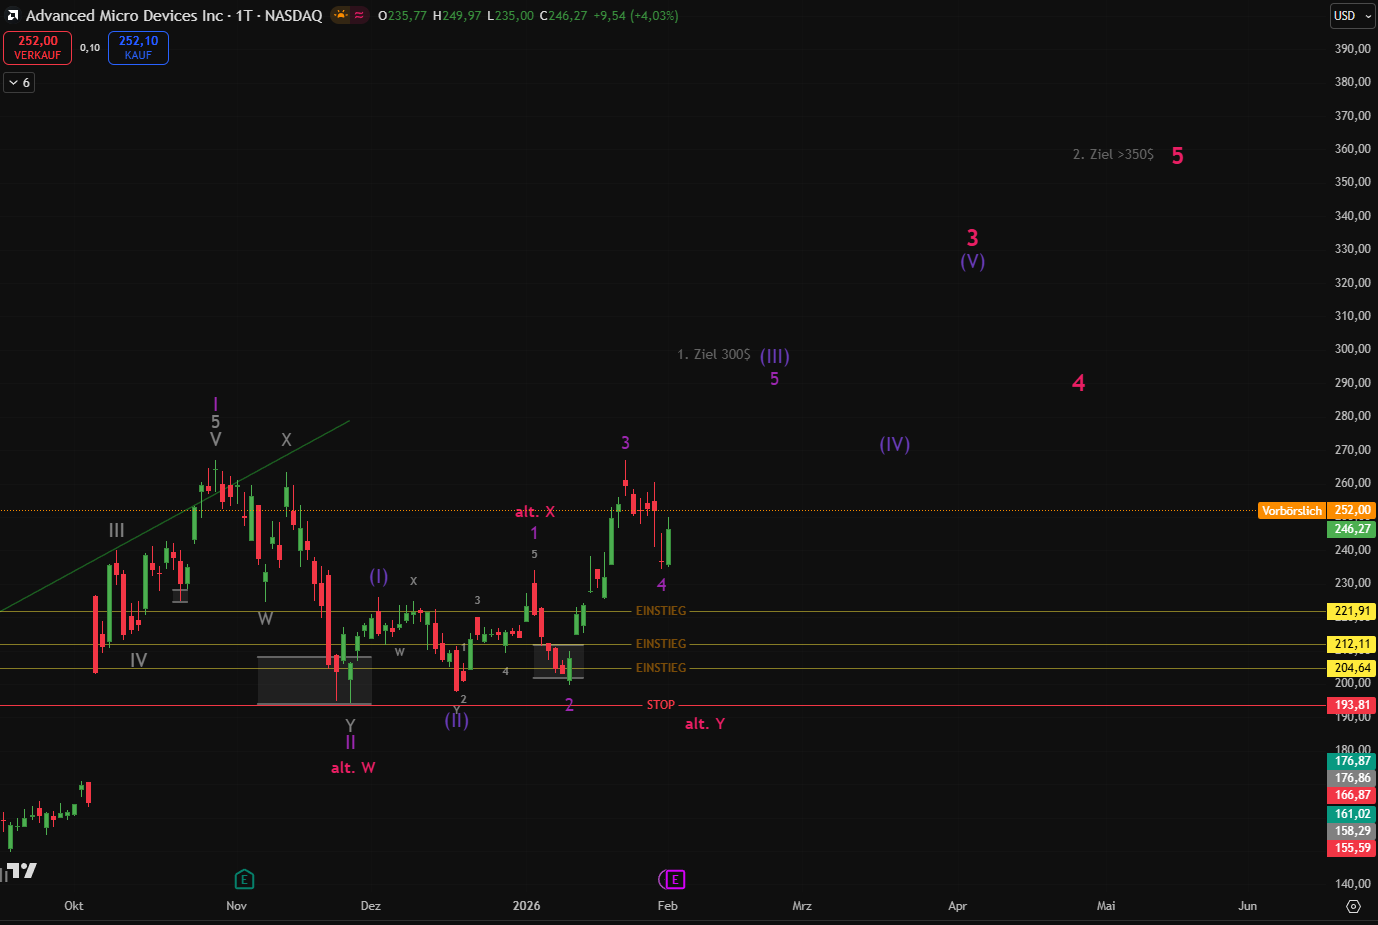This screenshot has width=1378, height=925.
Task: Click the 193,81 STOP price label
Action: [1352, 705]
